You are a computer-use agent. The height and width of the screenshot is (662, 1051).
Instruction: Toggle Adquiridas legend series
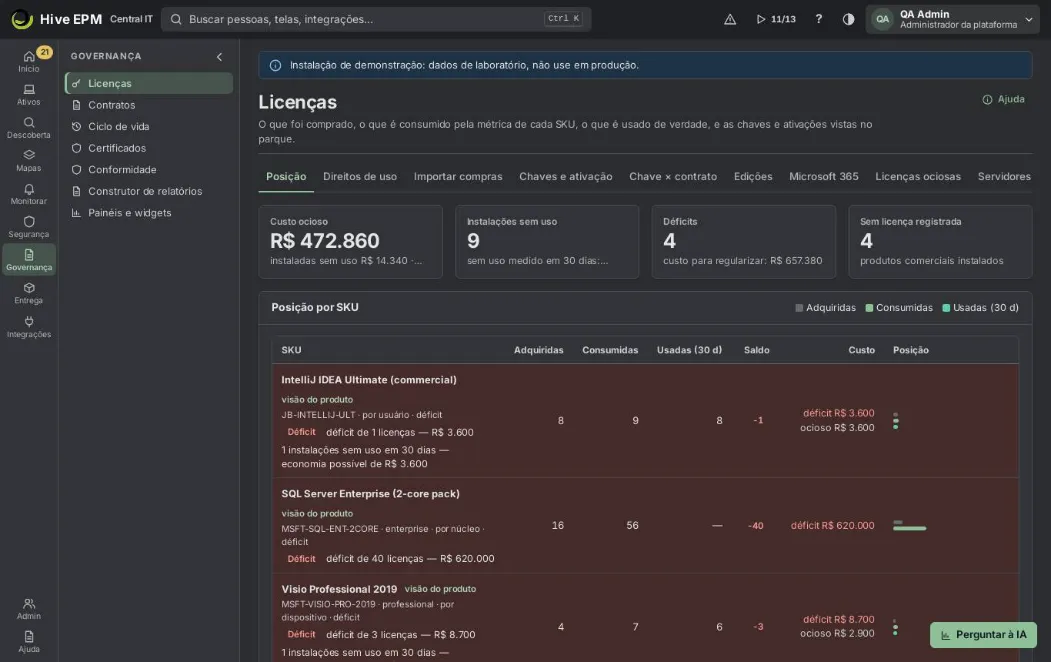[x=825, y=308]
